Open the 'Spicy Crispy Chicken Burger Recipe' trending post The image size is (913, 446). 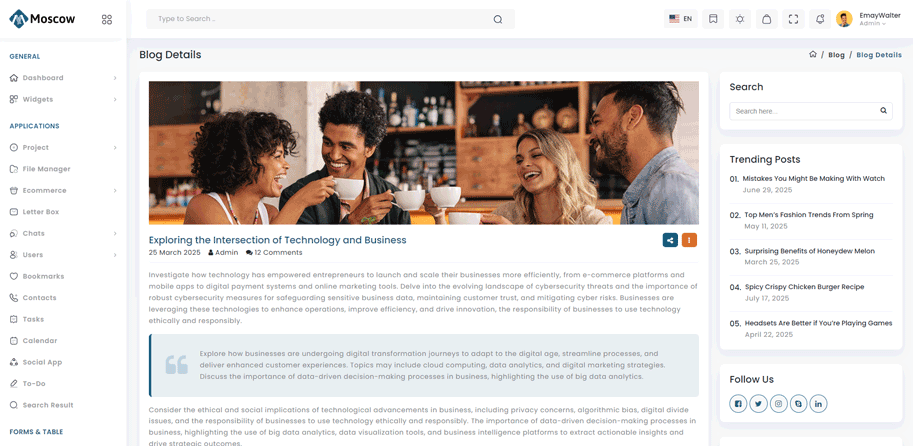coord(804,287)
